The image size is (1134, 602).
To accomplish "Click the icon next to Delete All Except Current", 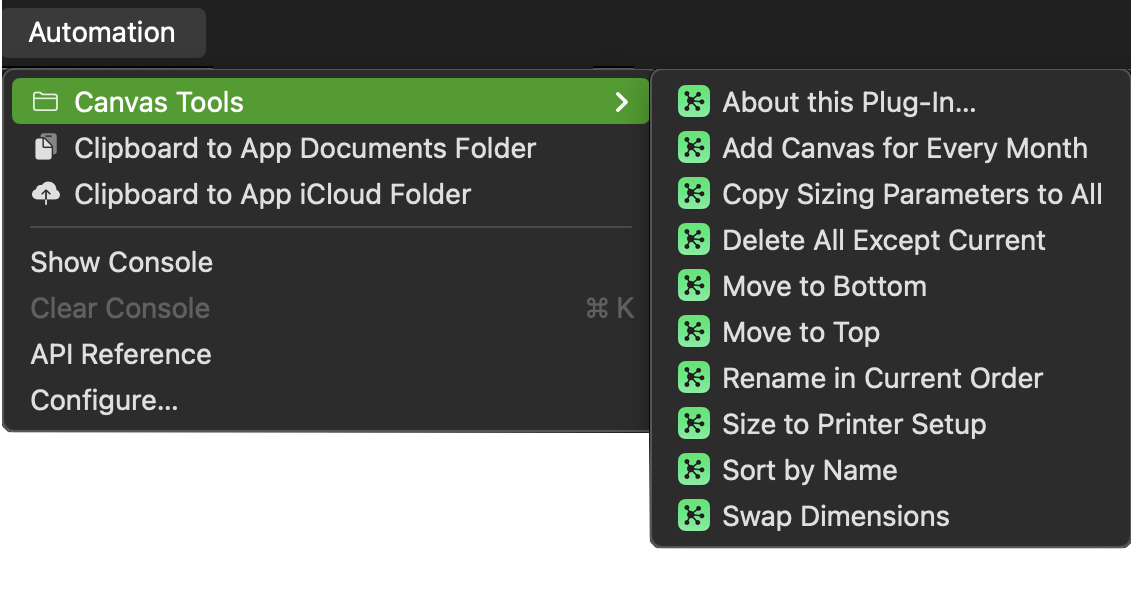I will 693,240.
